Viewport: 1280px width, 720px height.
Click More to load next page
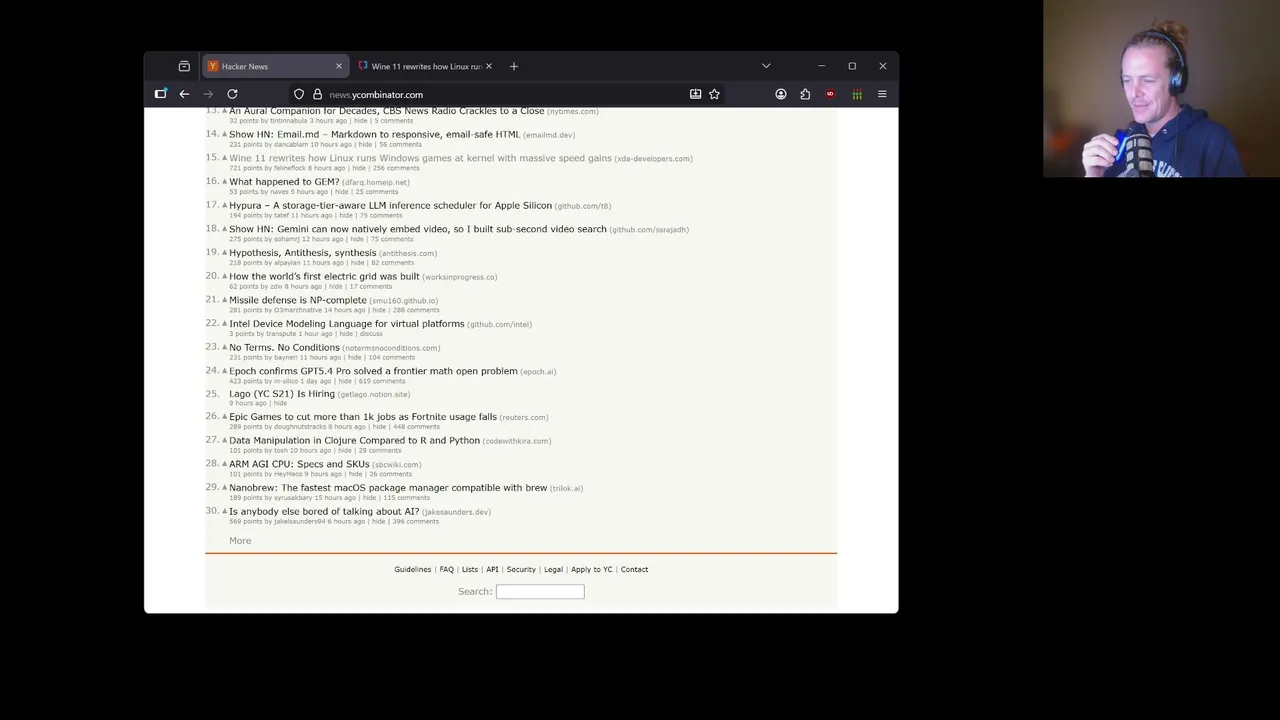click(240, 541)
